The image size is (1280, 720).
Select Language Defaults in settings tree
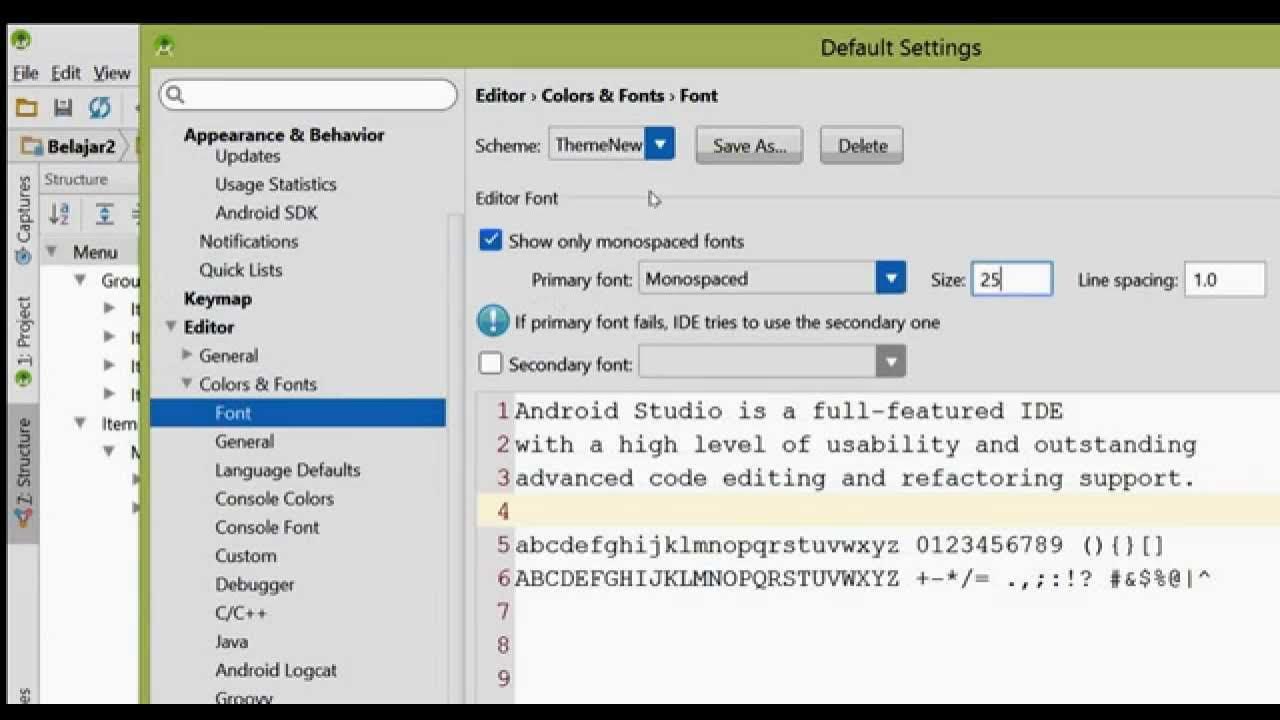click(287, 470)
